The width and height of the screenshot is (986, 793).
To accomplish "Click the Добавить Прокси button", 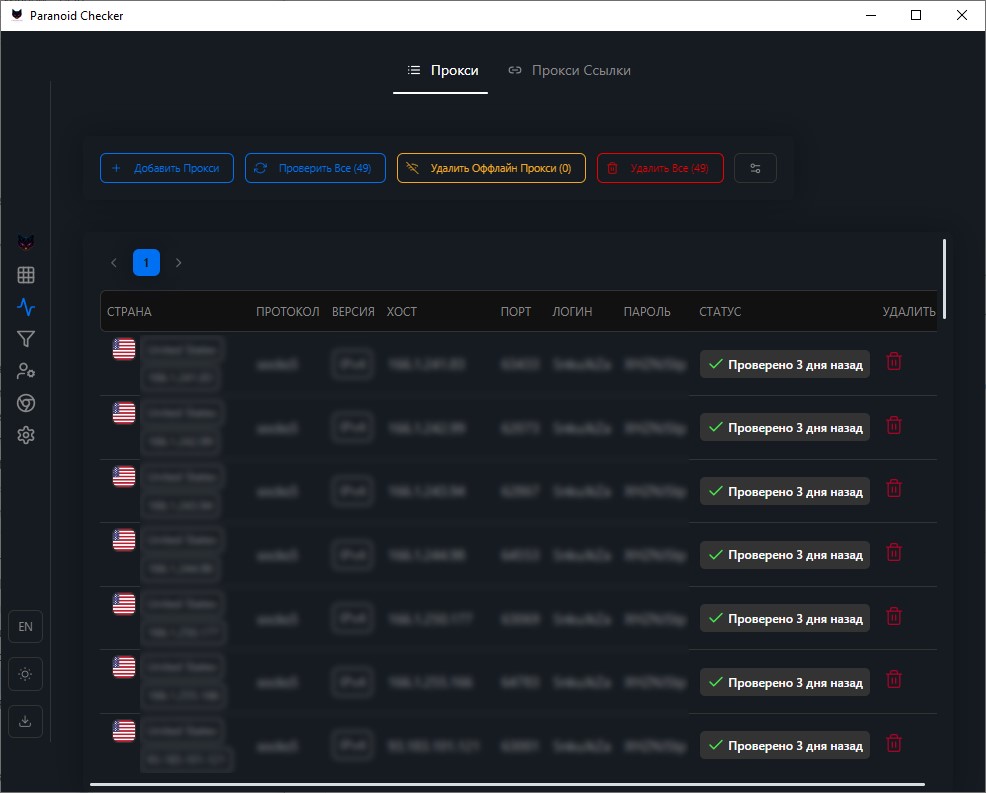I will click(x=166, y=168).
